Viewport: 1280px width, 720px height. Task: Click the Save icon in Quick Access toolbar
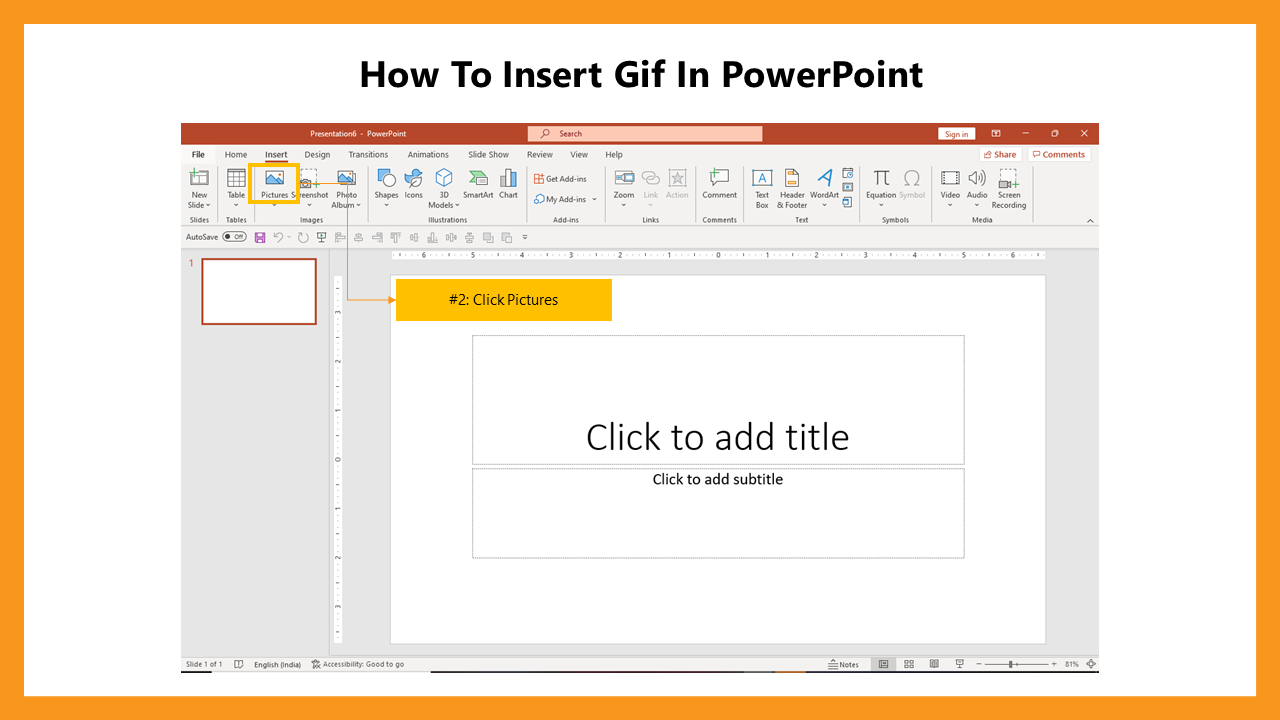point(260,237)
